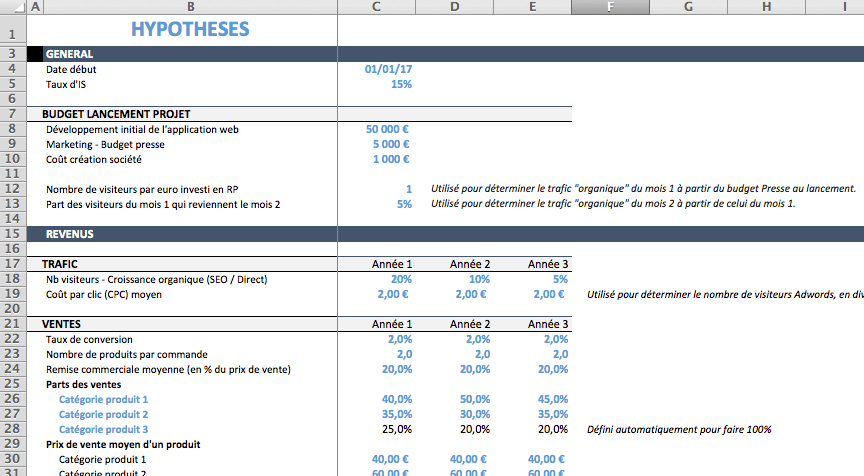Viewport: 864px width, 476px height.
Task: Select Catégorie produit 3 Année 1 value 25,0%
Action: click(x=396, y=429)
